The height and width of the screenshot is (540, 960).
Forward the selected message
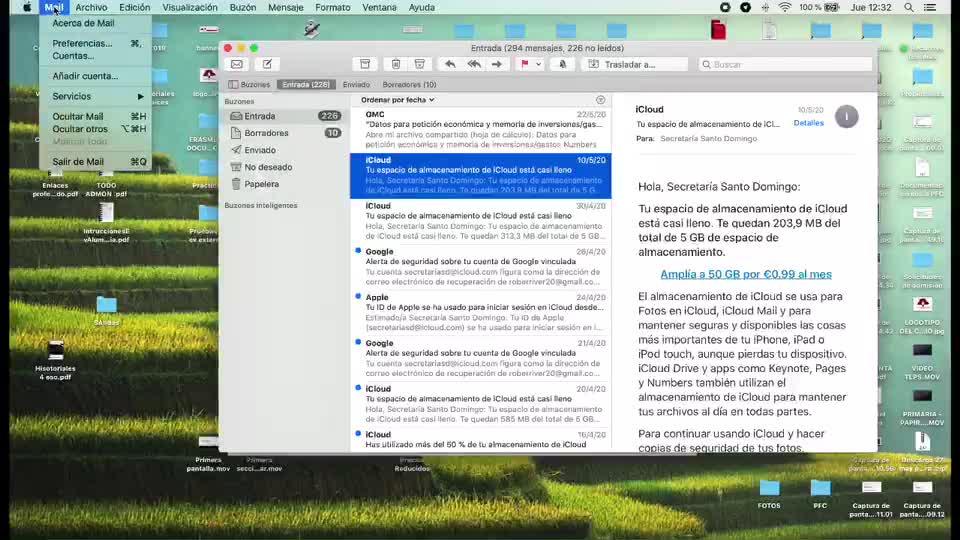[497, 64]
